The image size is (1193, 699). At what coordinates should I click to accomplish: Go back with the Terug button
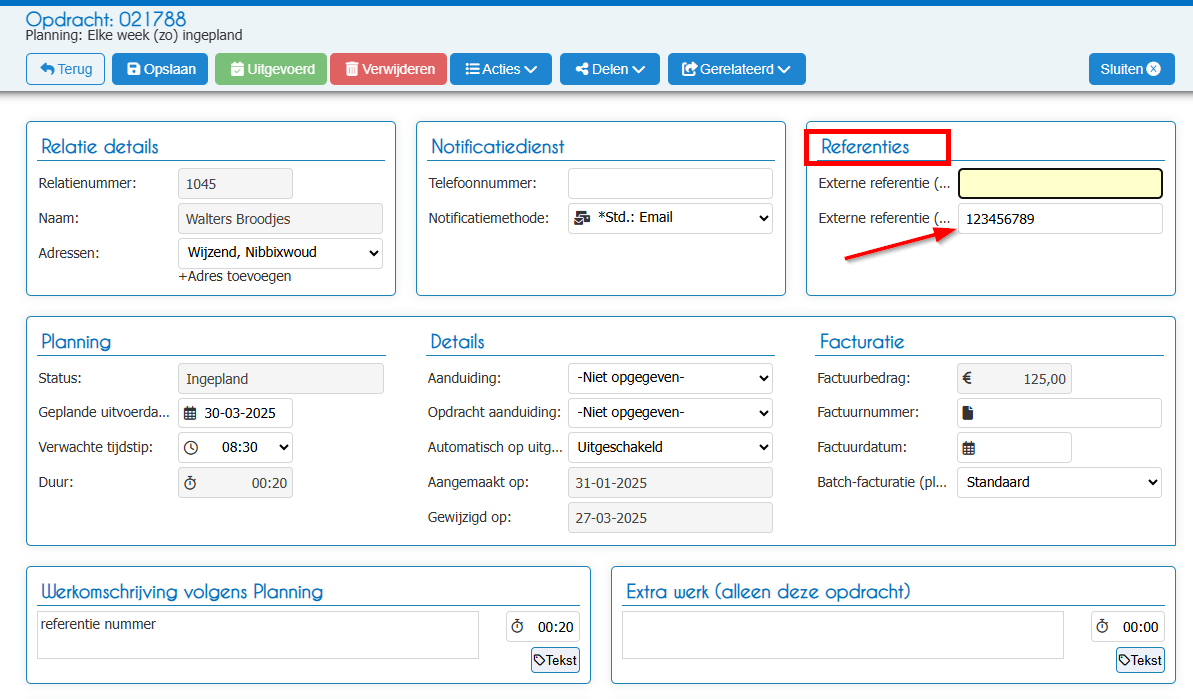(65, 69)
